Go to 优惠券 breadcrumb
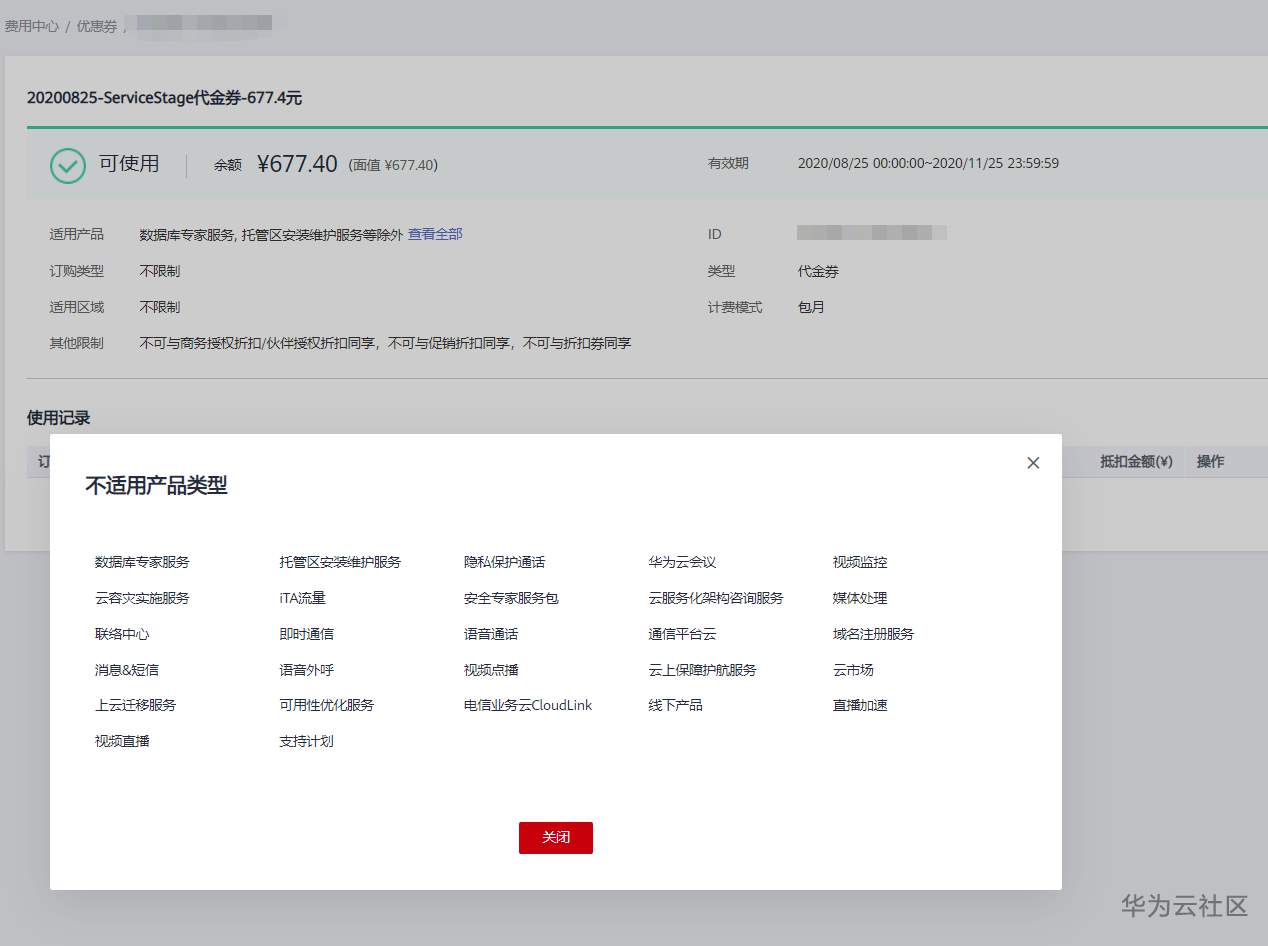This screenshot has width=1268, height=946. coord(97,26)
